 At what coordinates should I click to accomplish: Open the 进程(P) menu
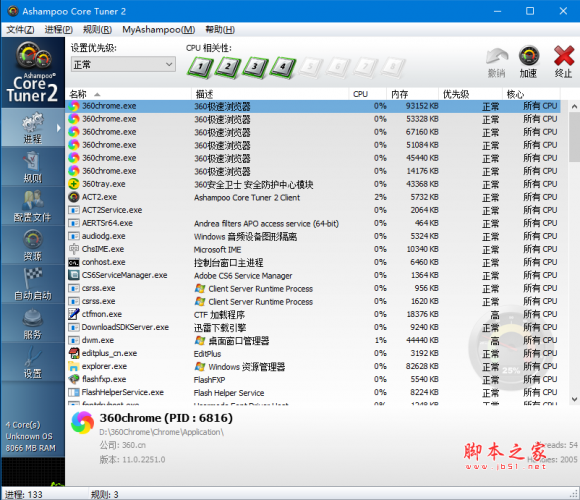pos(59,30)
